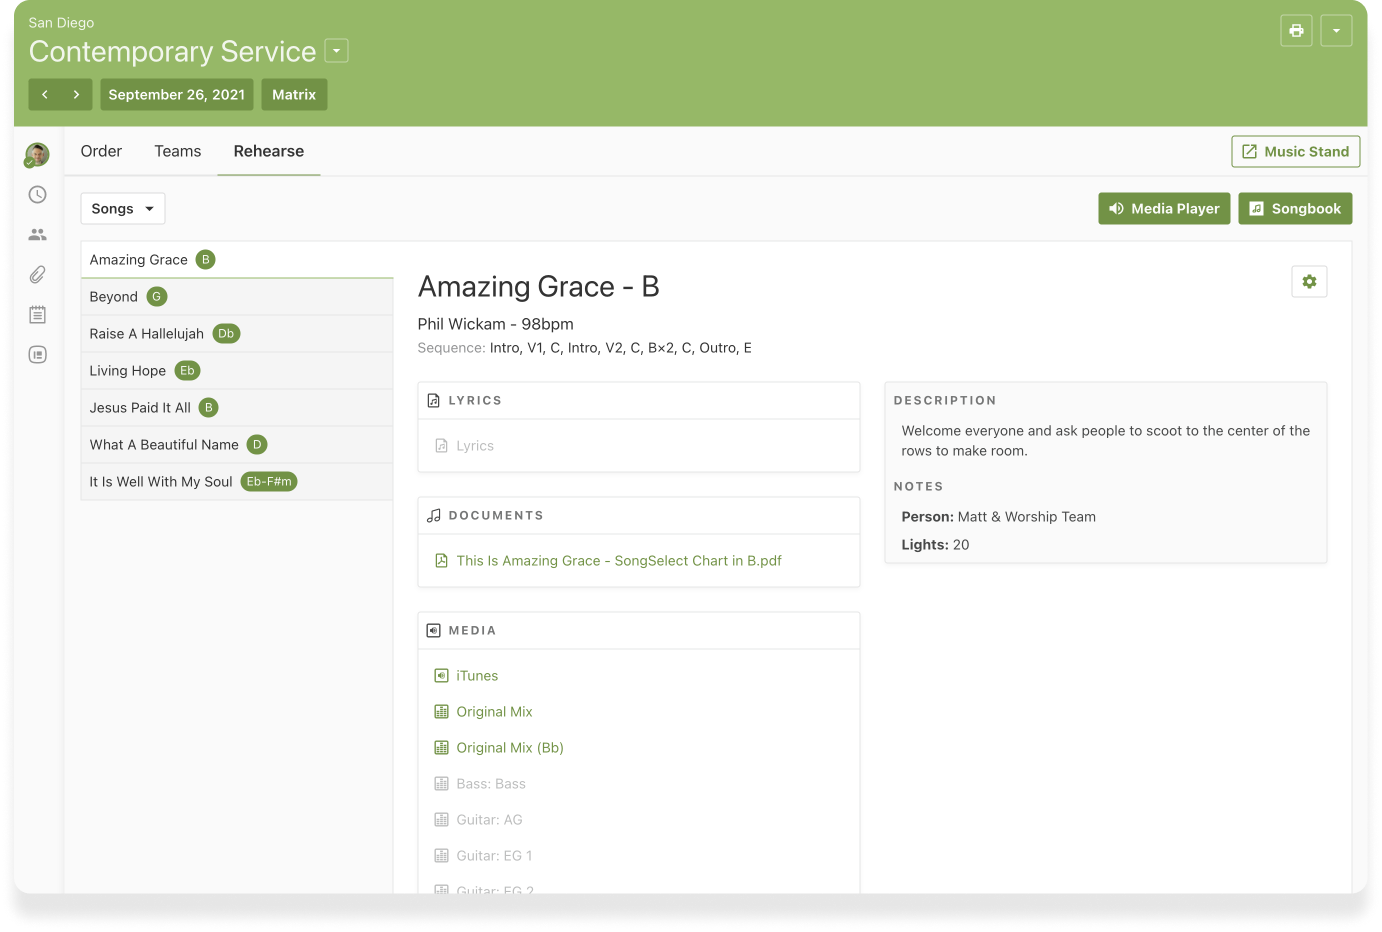Screen dimensions: 1382x932
Task: Open the clock icon in left sidebar
Action: click(38, 195)
